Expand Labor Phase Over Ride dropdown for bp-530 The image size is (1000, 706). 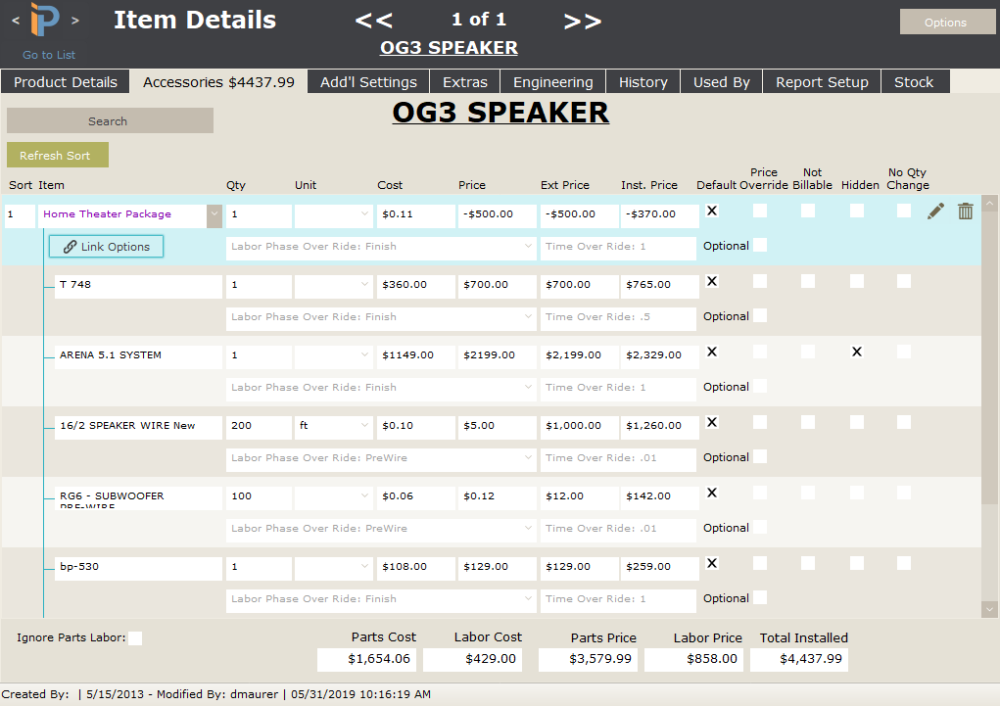pos(528,599)
